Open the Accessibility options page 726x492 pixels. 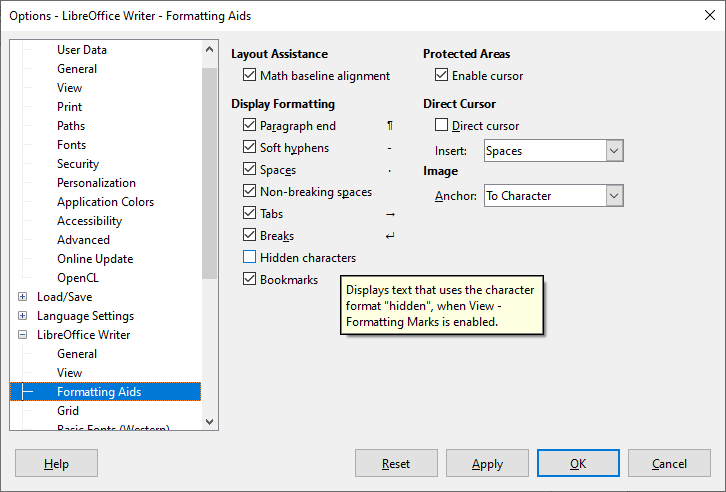tap(89, 221)
